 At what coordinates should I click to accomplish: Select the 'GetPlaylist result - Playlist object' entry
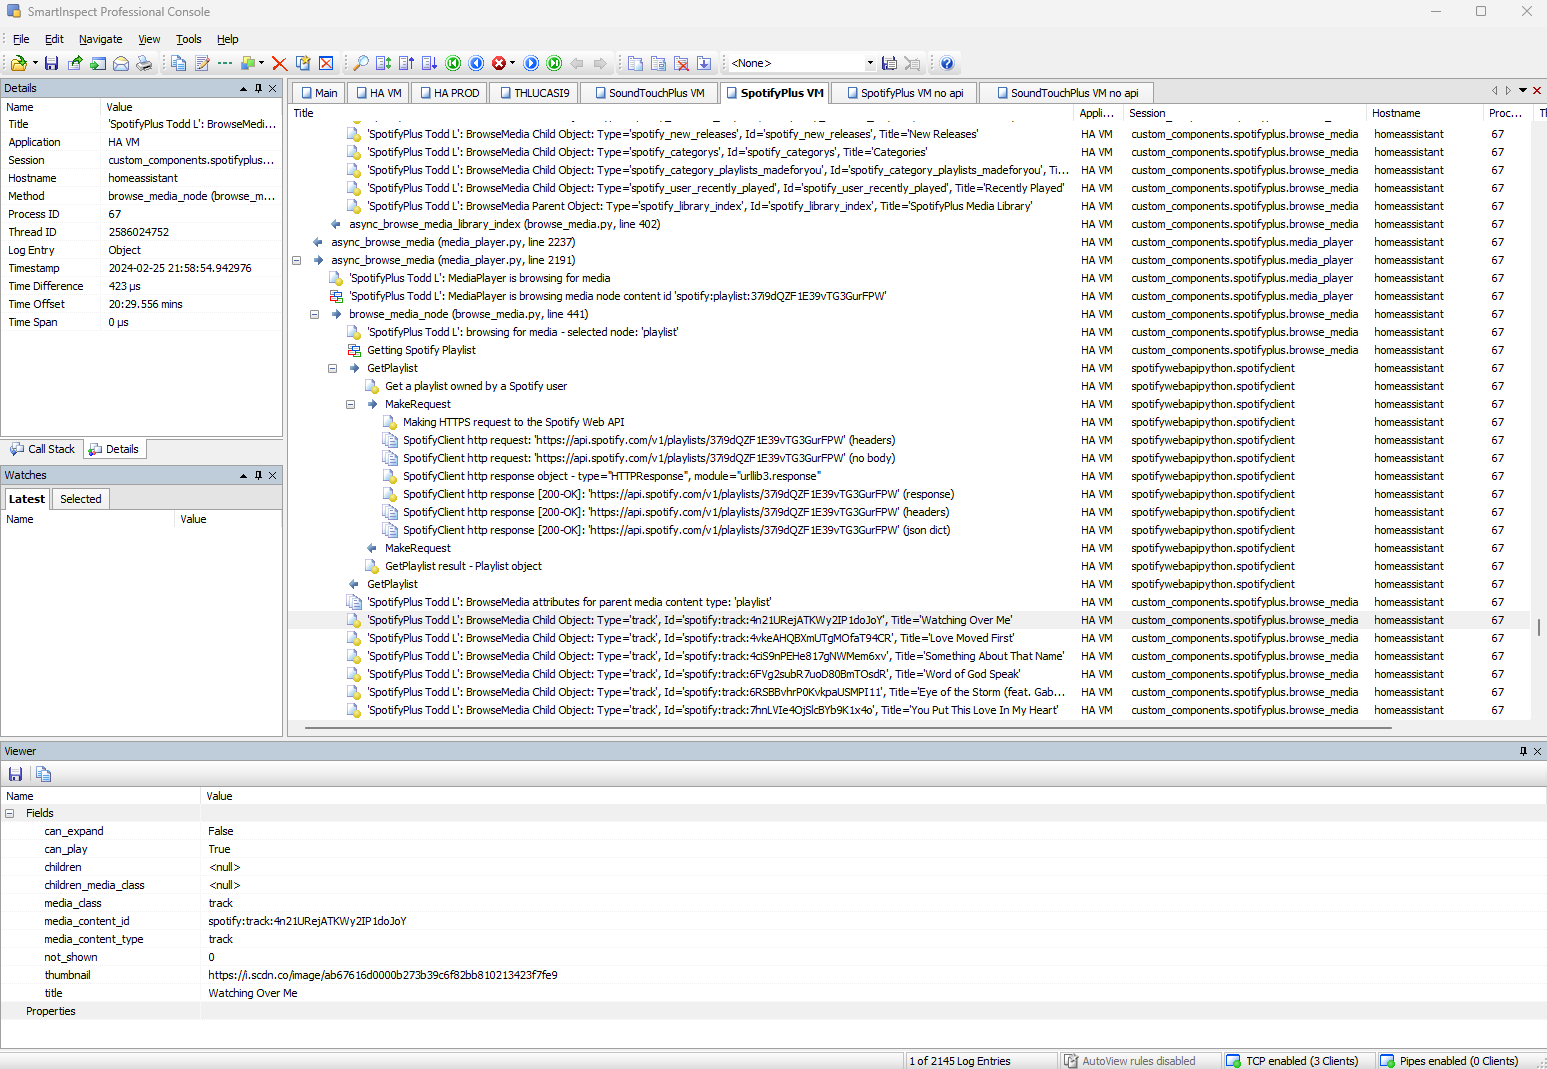click(463, 566)
